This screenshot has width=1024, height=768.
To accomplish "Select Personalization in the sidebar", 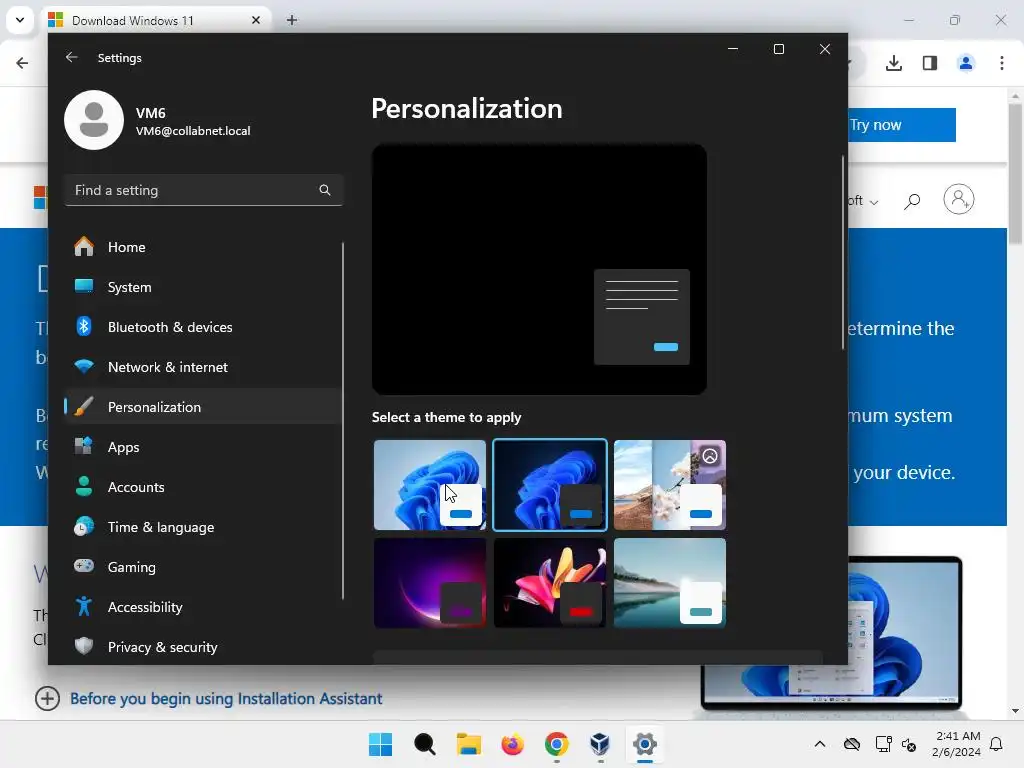I will (202, 406).
